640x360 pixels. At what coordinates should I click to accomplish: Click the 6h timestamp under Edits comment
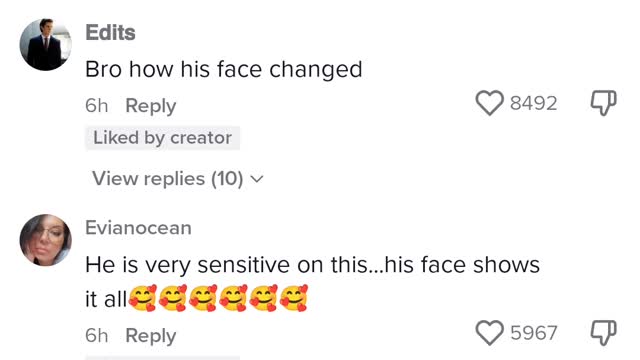coord(97,106)
